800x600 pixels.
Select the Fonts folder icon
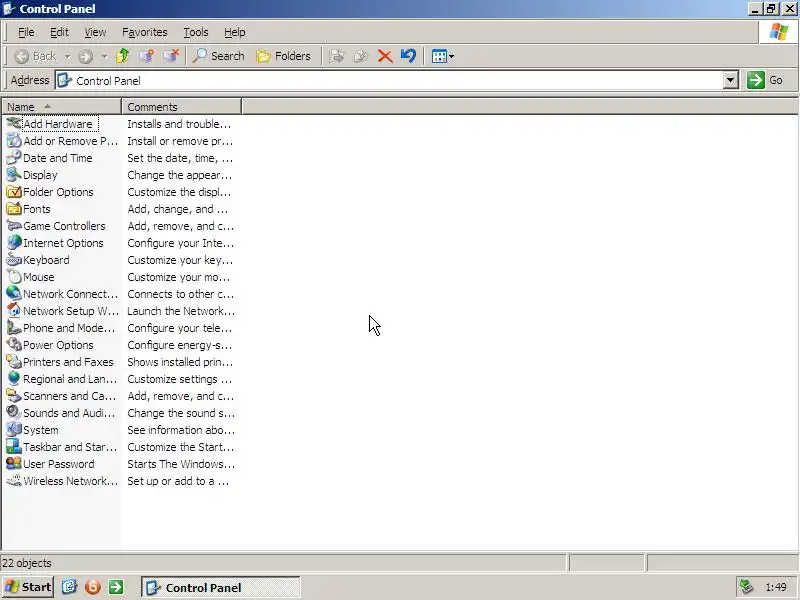(x=14, y=209)
